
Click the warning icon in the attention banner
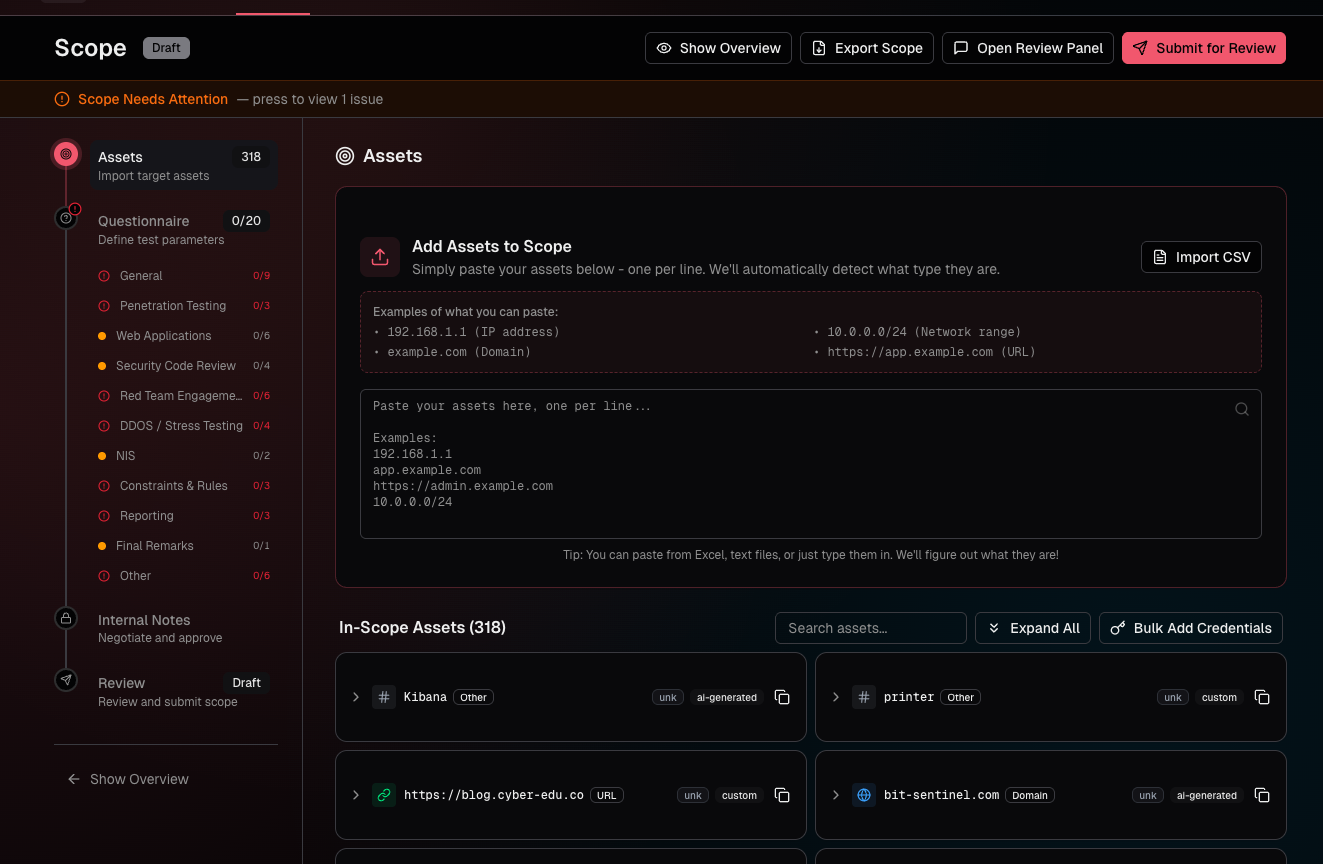(x=61, y=99)
